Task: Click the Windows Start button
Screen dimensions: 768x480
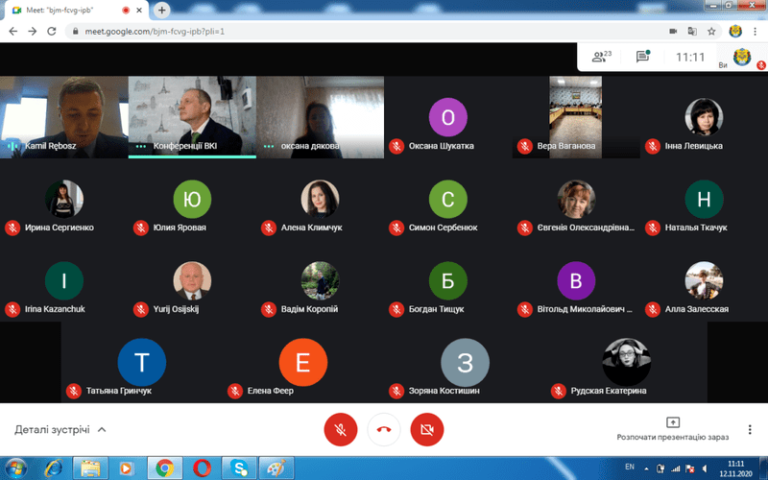Action: click(16, 468)
